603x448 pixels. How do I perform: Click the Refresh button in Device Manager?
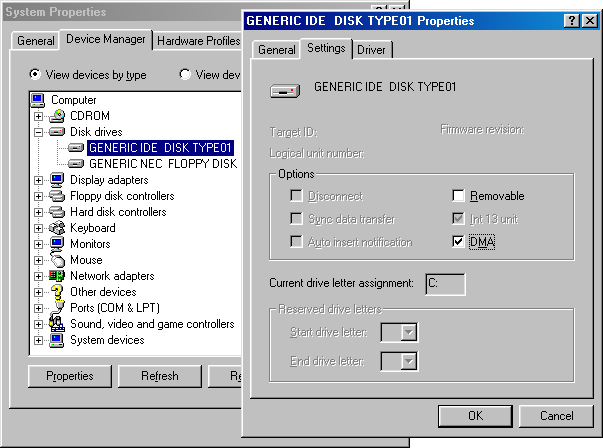coord(160,376)
